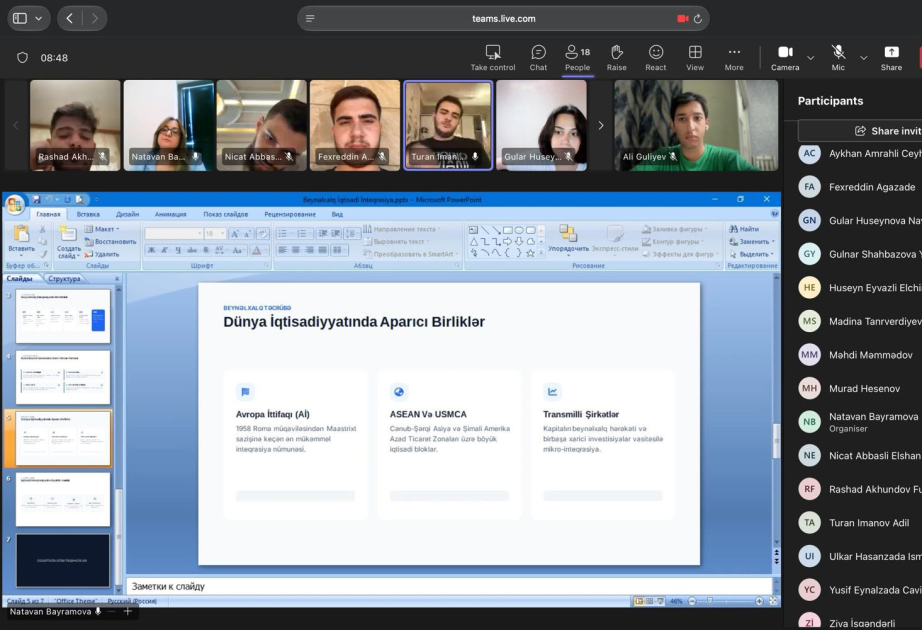Click the Вставить paste icon
Screen dimensions: 922x630
[x=21, y=234]
